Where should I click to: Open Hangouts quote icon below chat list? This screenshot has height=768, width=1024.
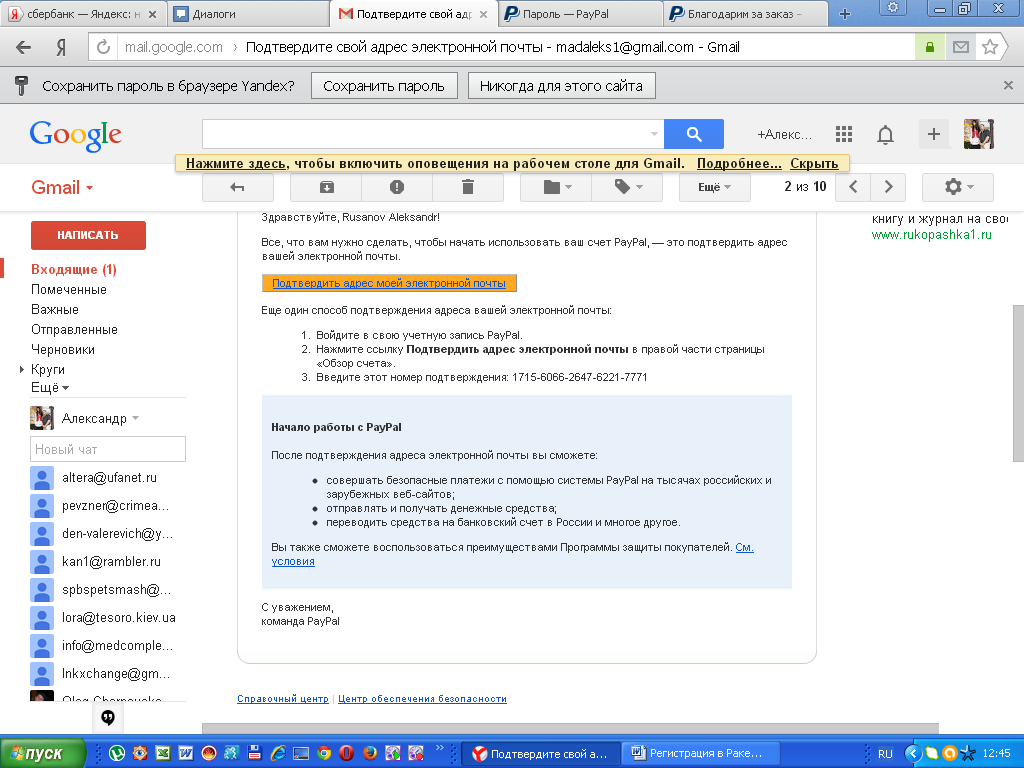[108, 718]
